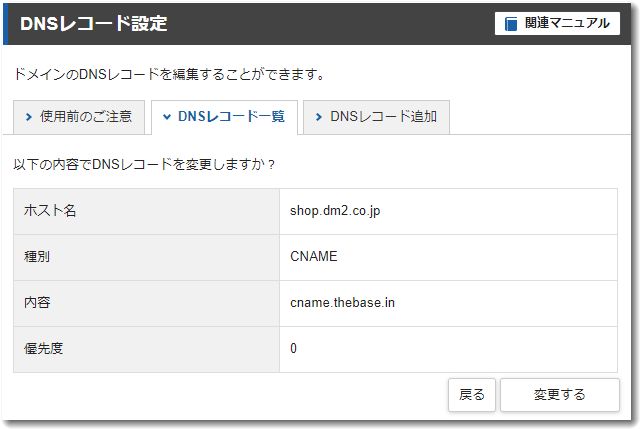
Task: Switch to the 使用前のご注意 tab
Action: pos(79,117)
